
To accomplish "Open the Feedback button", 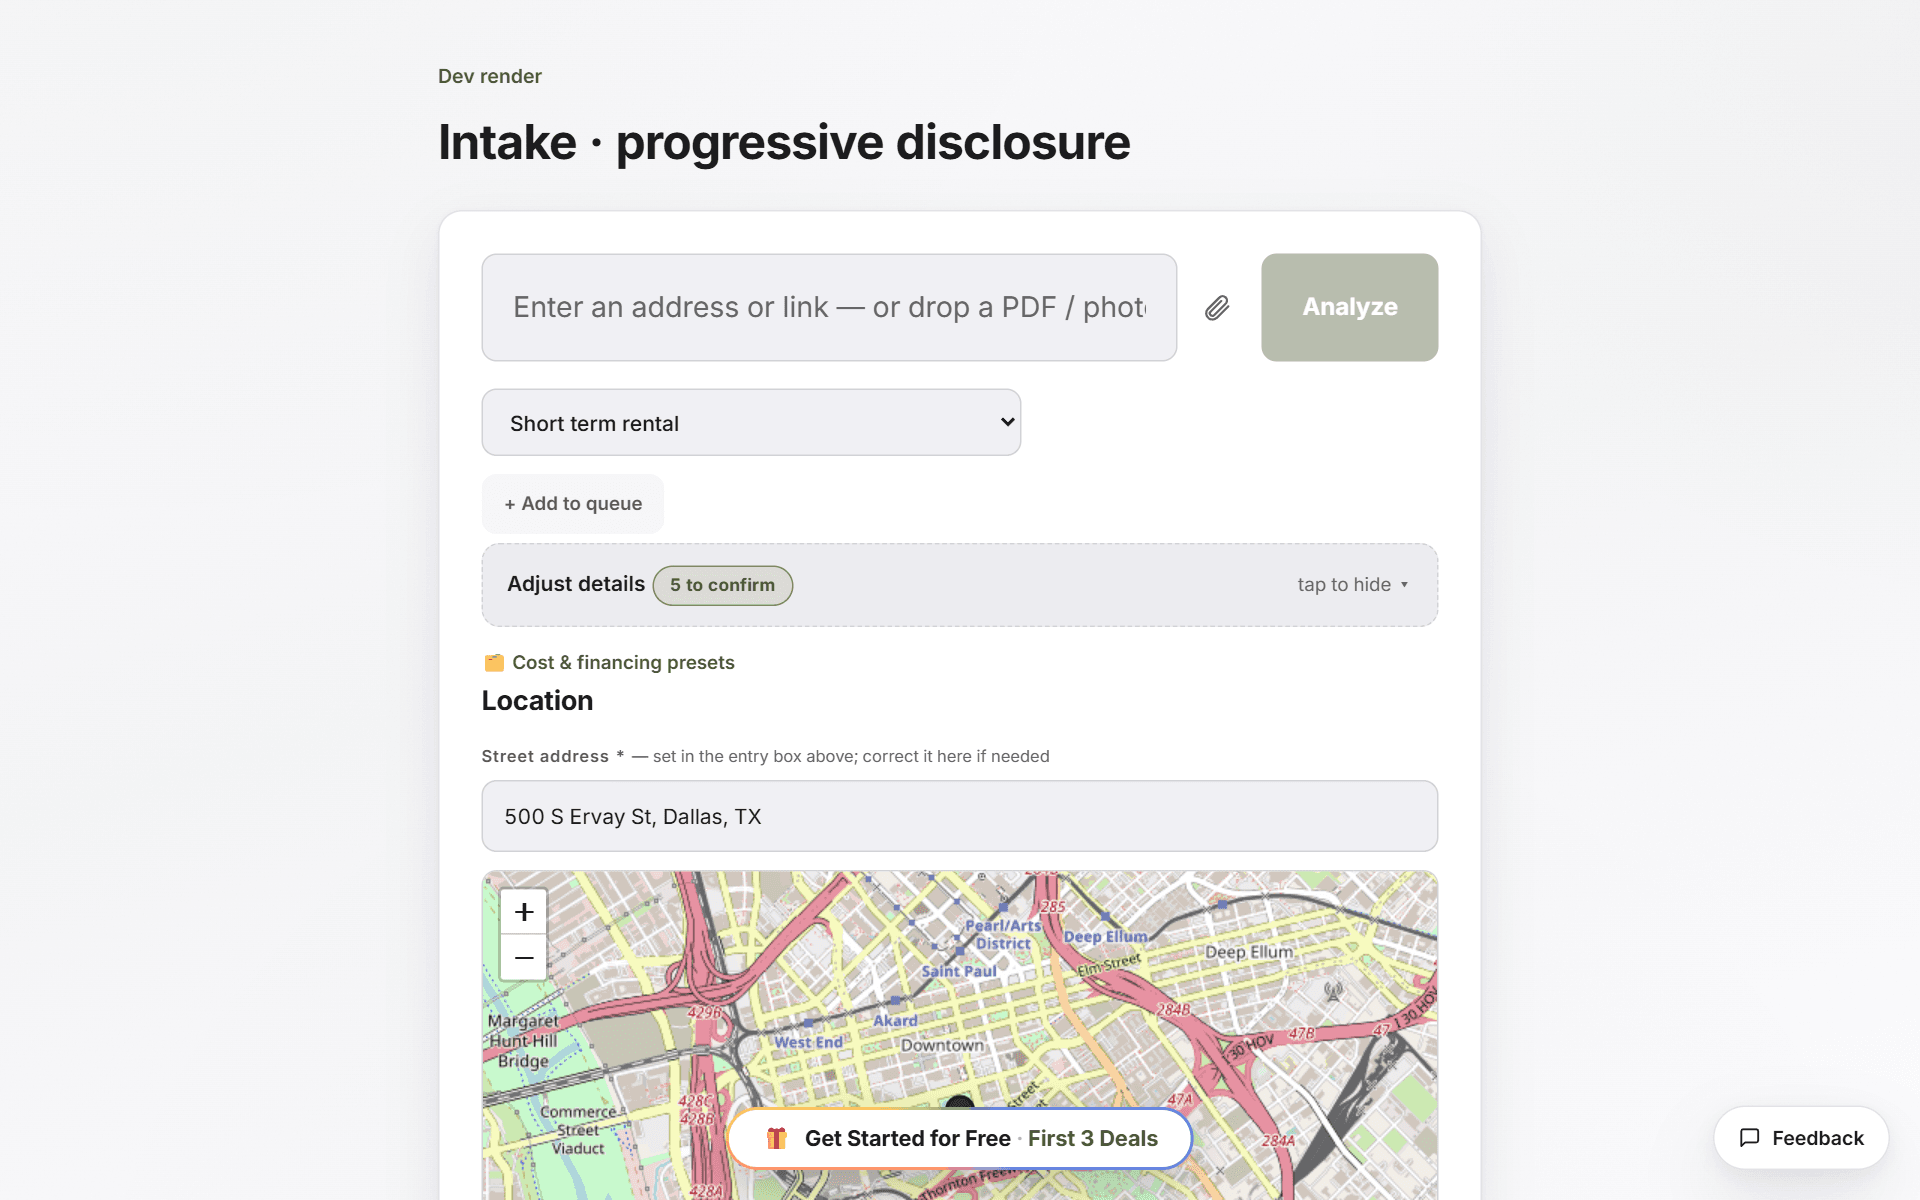I will click(1801, 1138).
